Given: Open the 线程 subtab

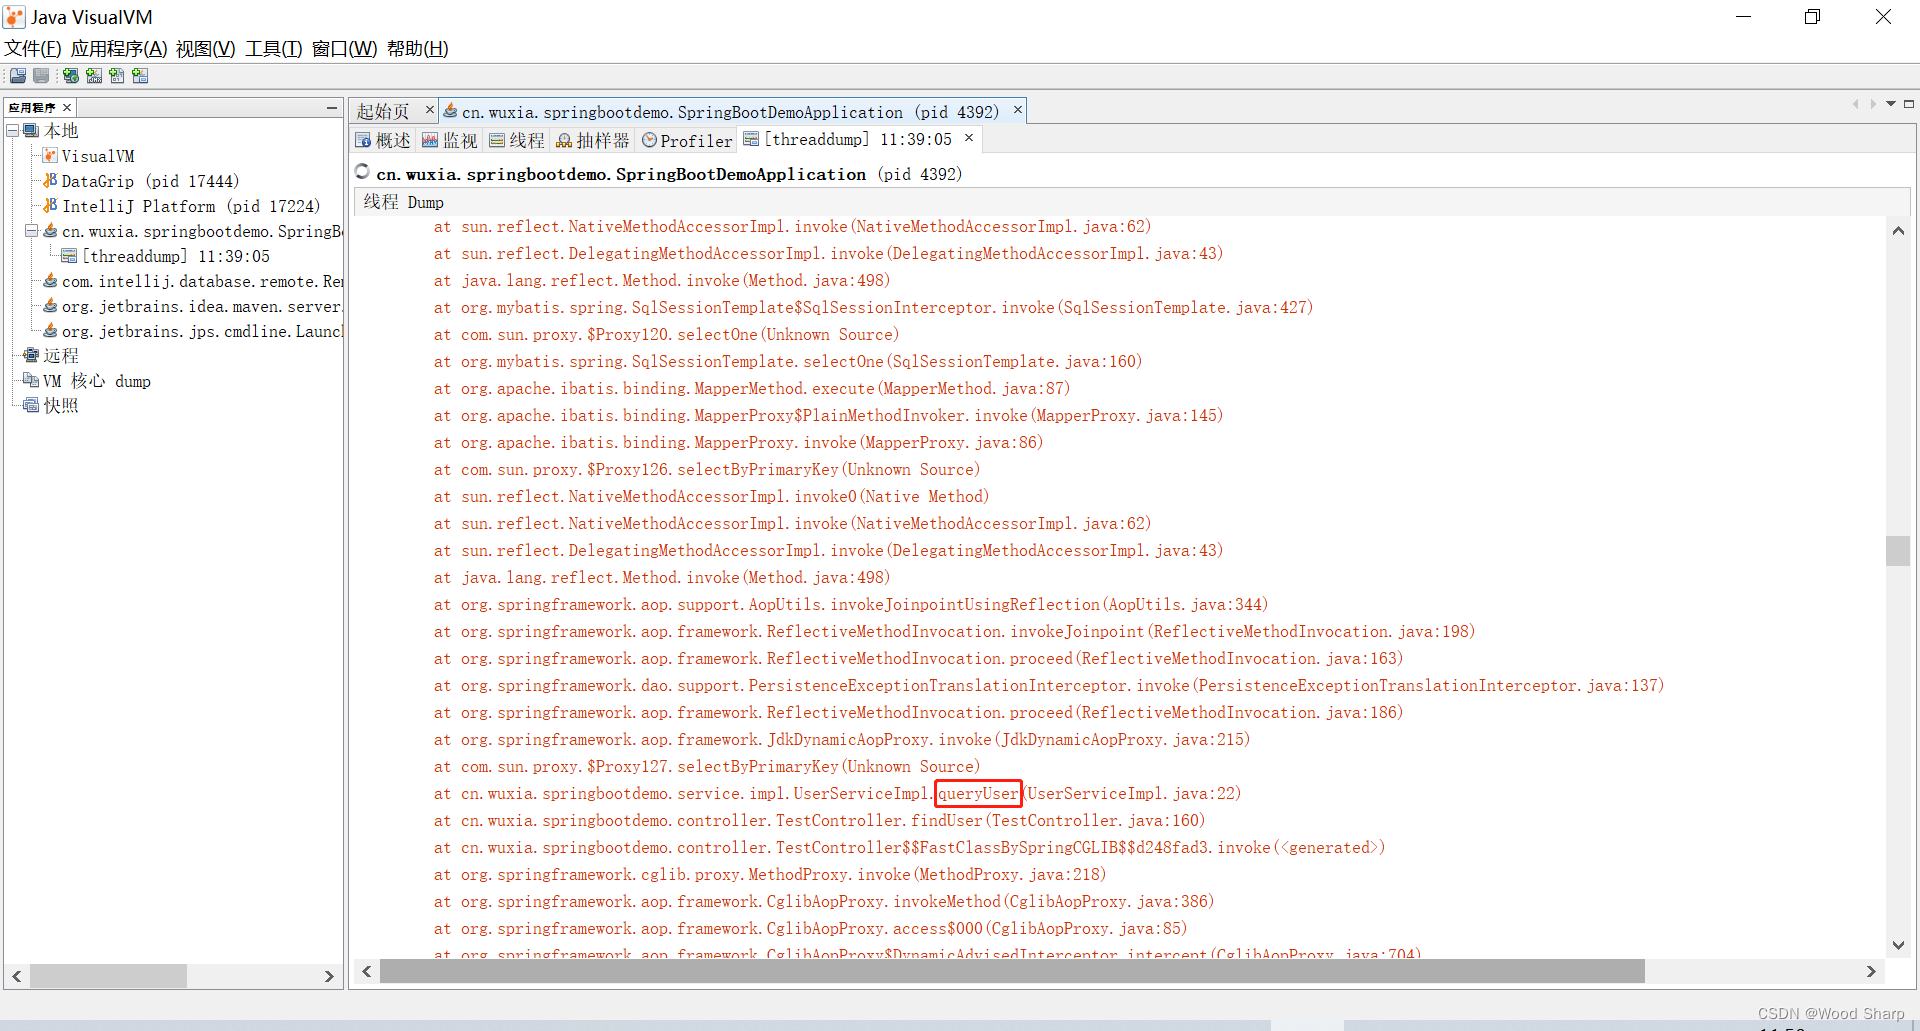Looking at the screenshot, I should click(x=517, y=141).
